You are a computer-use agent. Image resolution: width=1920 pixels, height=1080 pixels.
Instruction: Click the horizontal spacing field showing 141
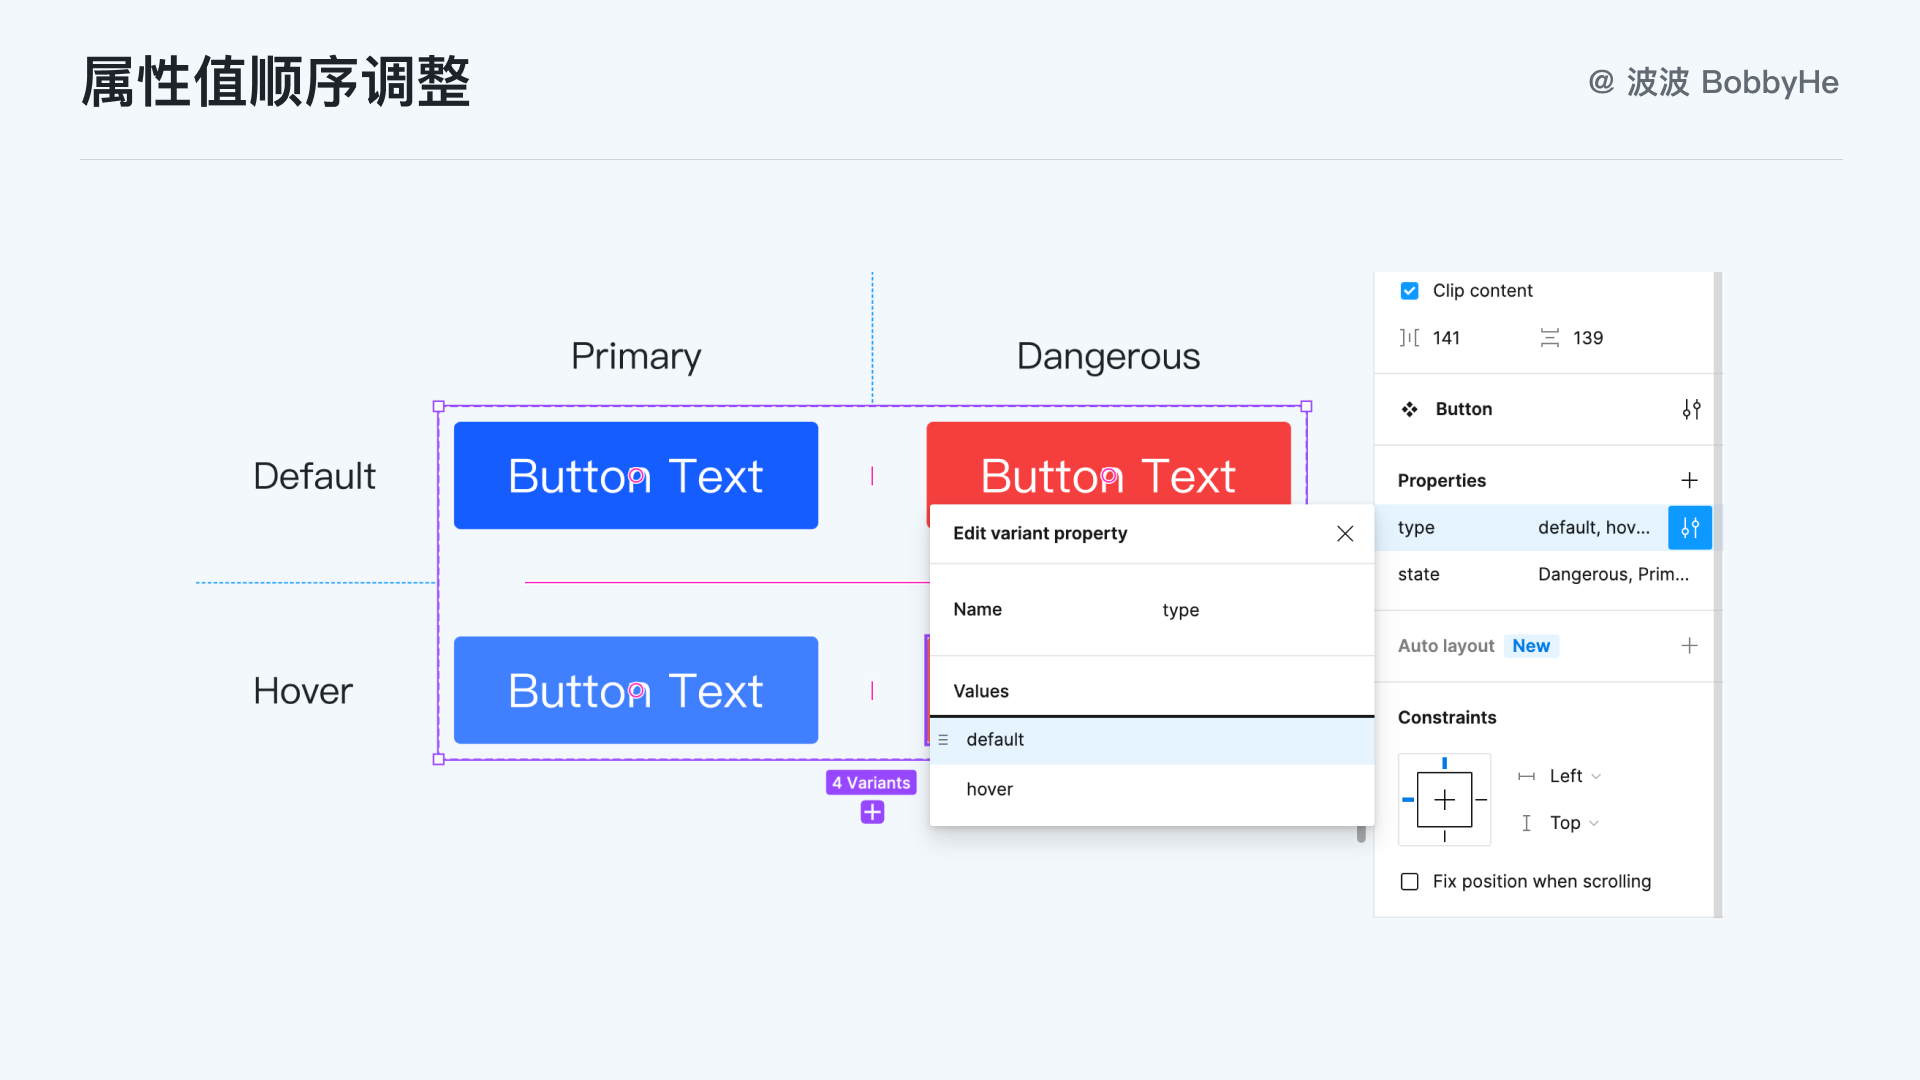click(1446, 338)
